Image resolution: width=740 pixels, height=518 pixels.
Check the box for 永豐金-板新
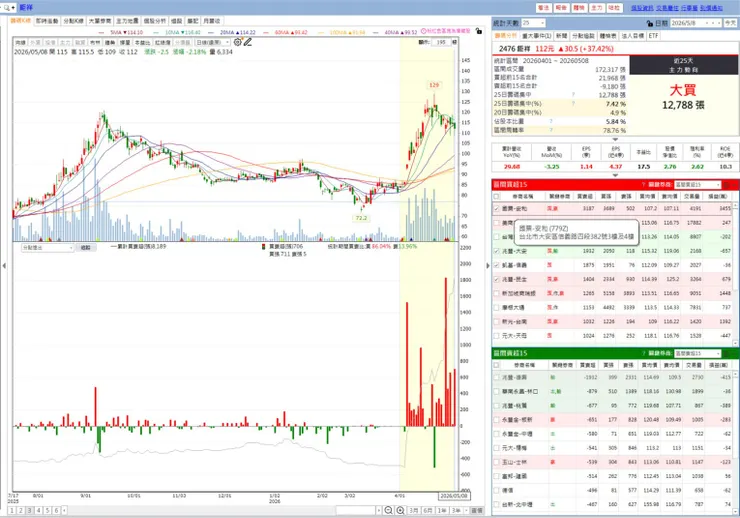(496, 420)
